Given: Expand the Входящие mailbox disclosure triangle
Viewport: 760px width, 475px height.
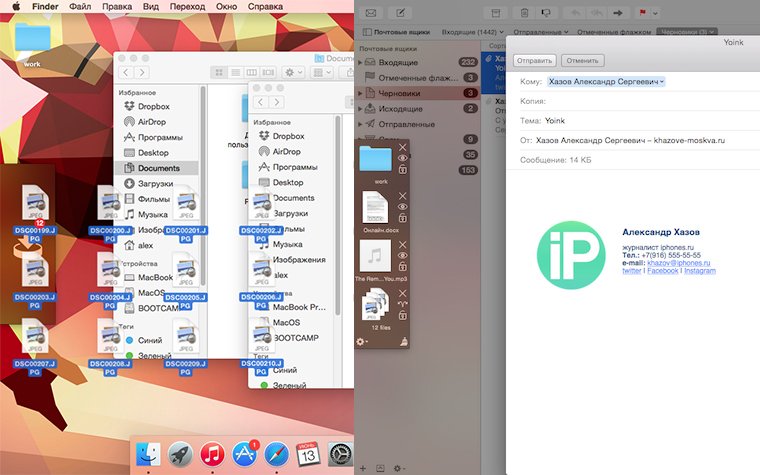Looking at the screenshot, I should [360, 63].
